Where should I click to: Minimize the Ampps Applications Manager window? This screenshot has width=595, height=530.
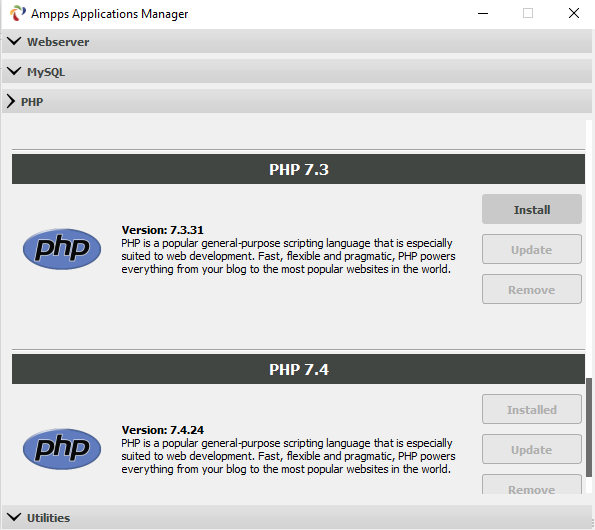pyautogui.click(x=483, y=13)
